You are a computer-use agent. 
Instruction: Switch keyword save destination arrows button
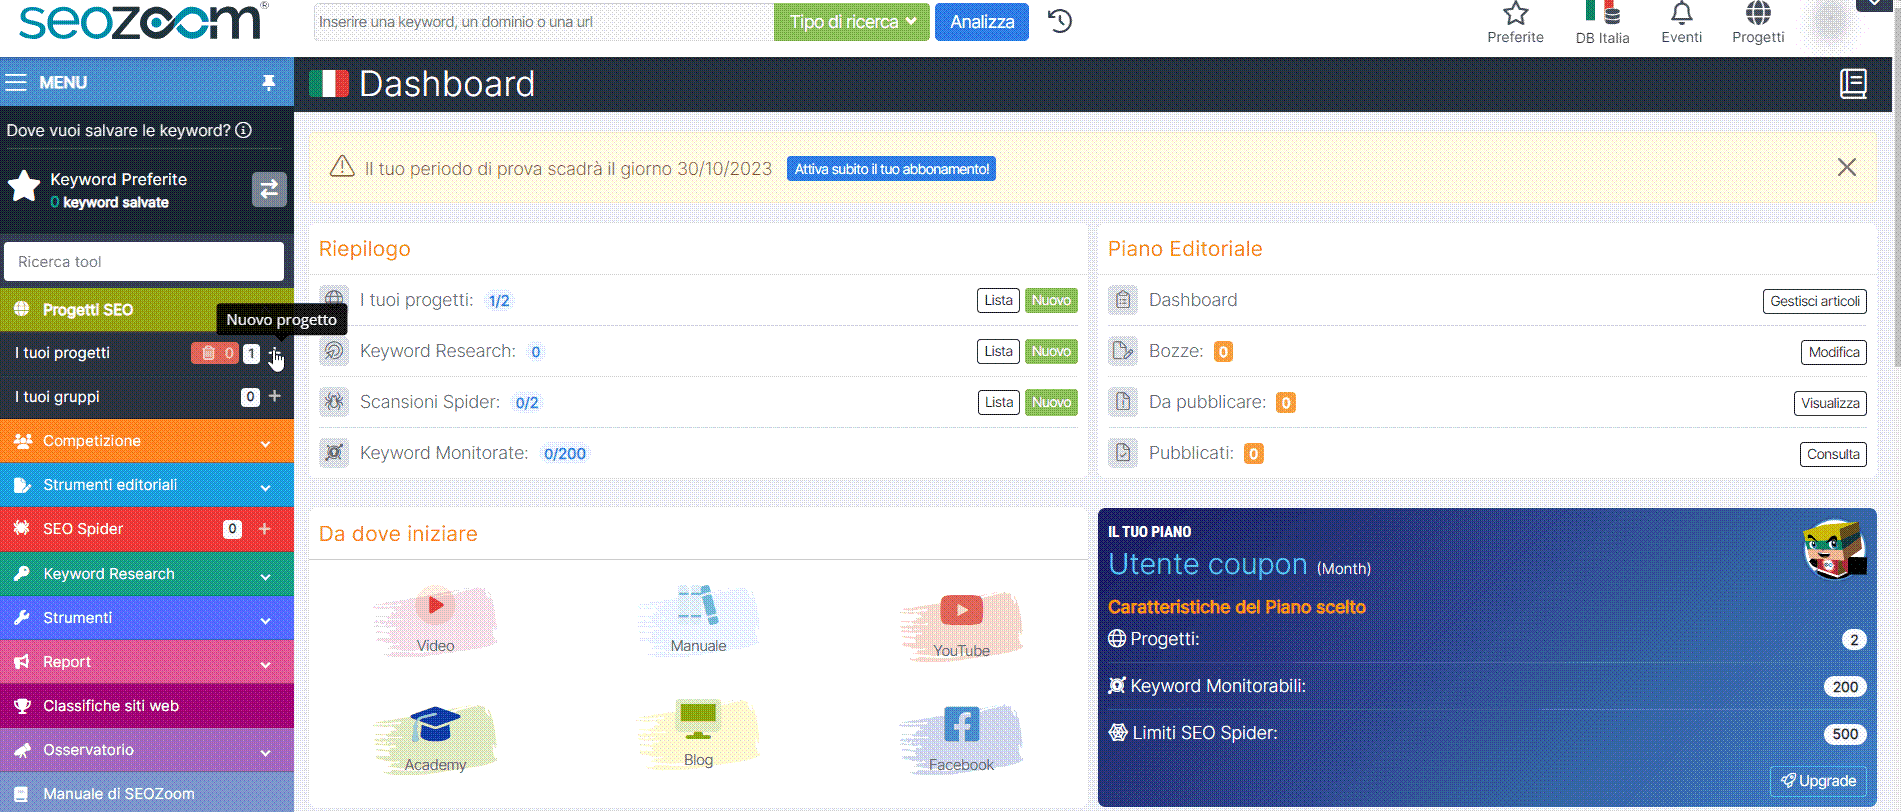pyautogui.click(x=268, y=189)
